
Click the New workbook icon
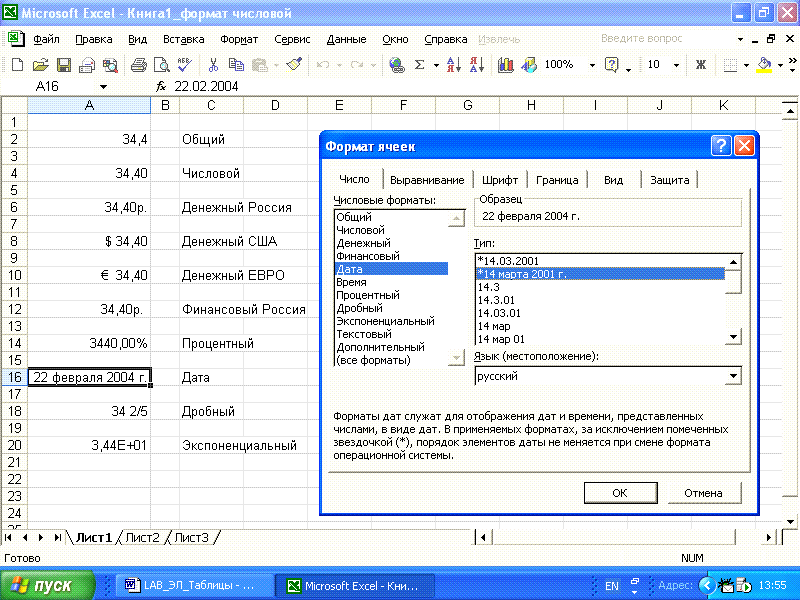17,65
